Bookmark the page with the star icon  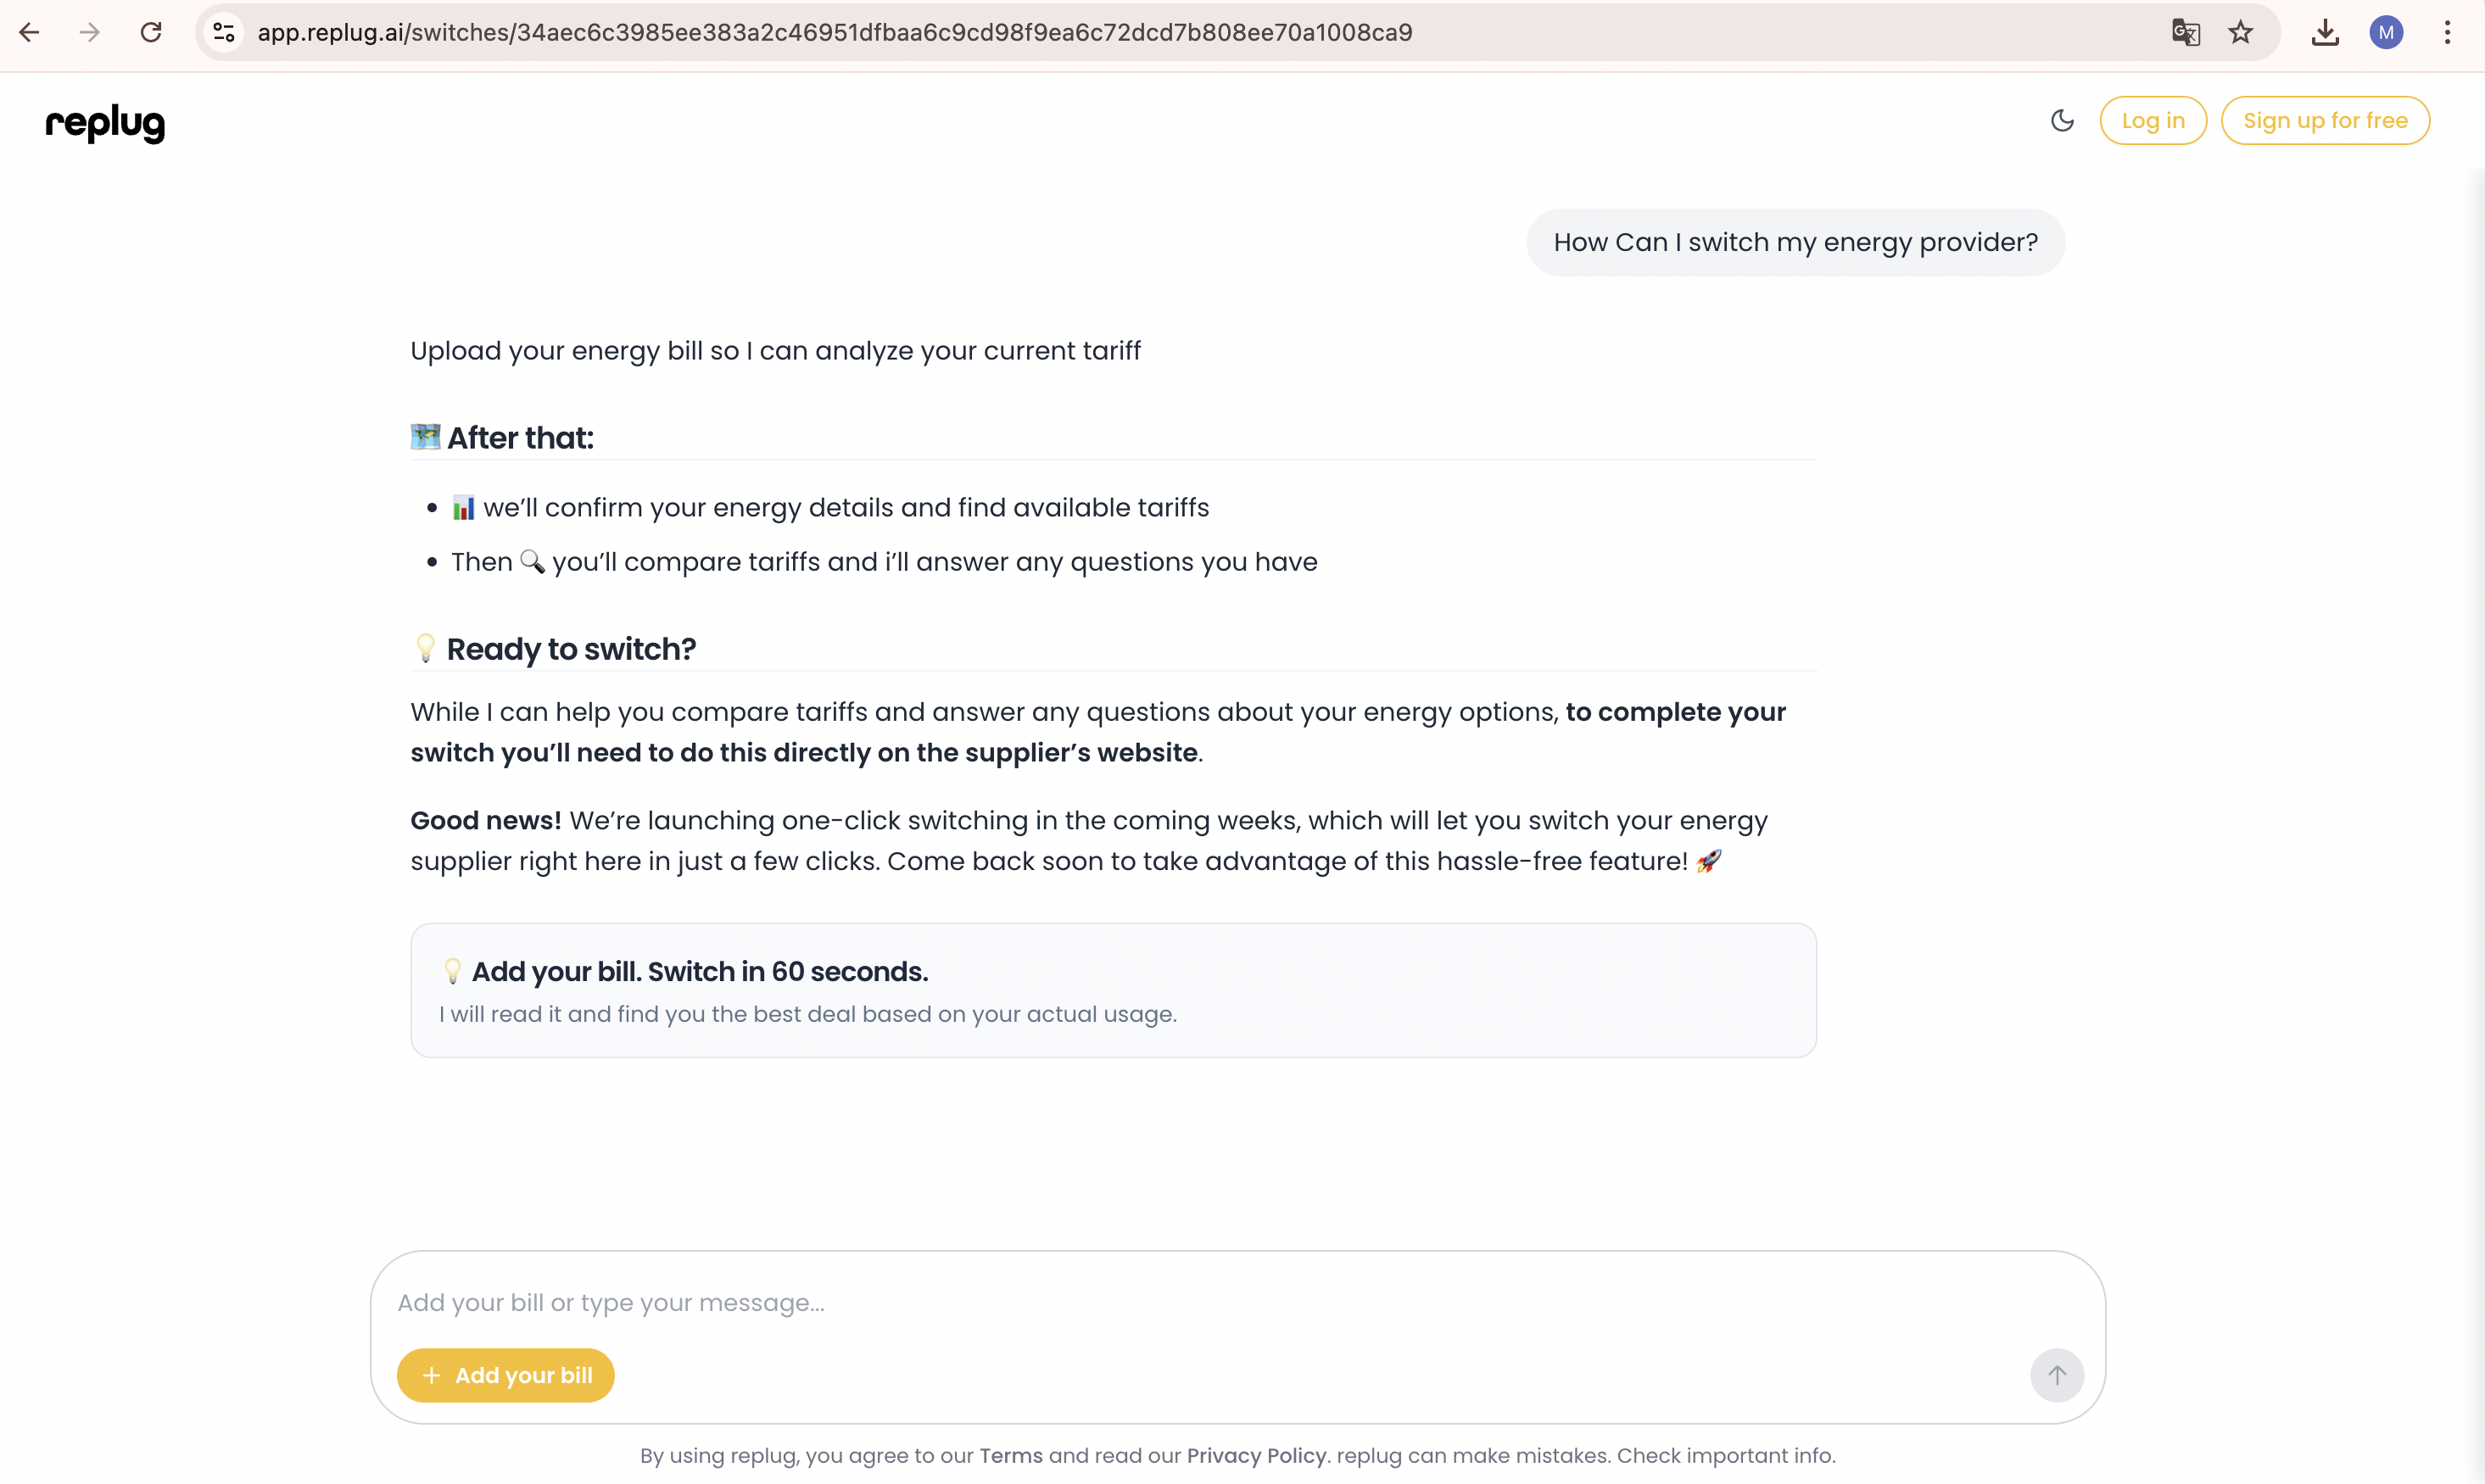pos(2241,32)
